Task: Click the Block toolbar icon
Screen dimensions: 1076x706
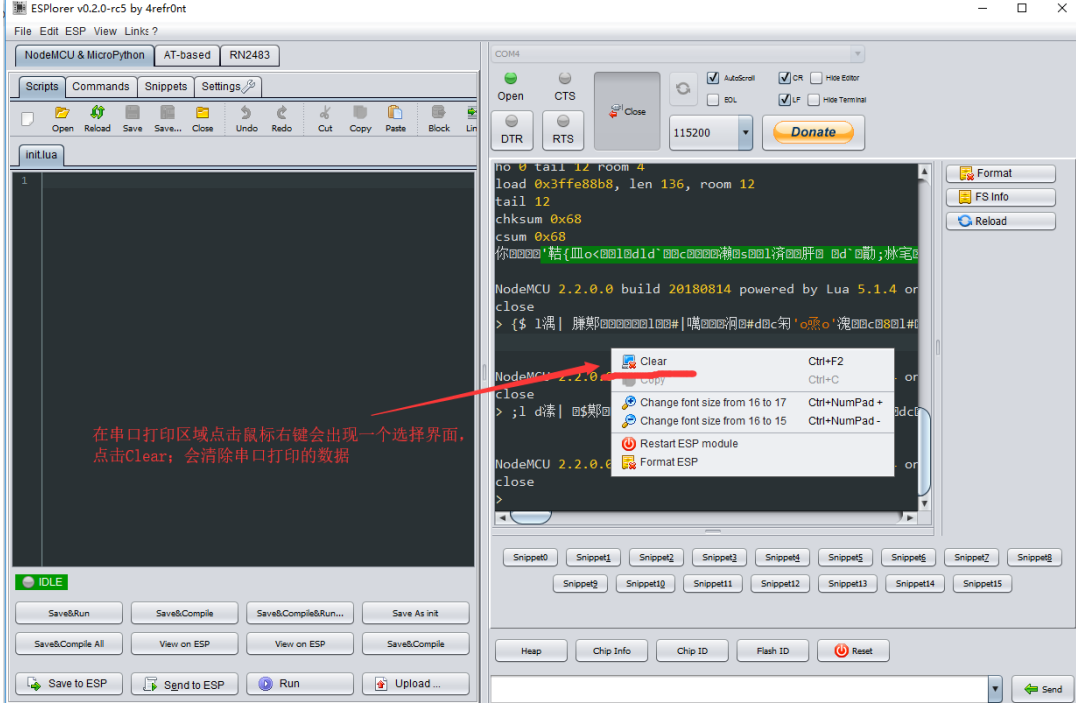Action: click(439, 119)
